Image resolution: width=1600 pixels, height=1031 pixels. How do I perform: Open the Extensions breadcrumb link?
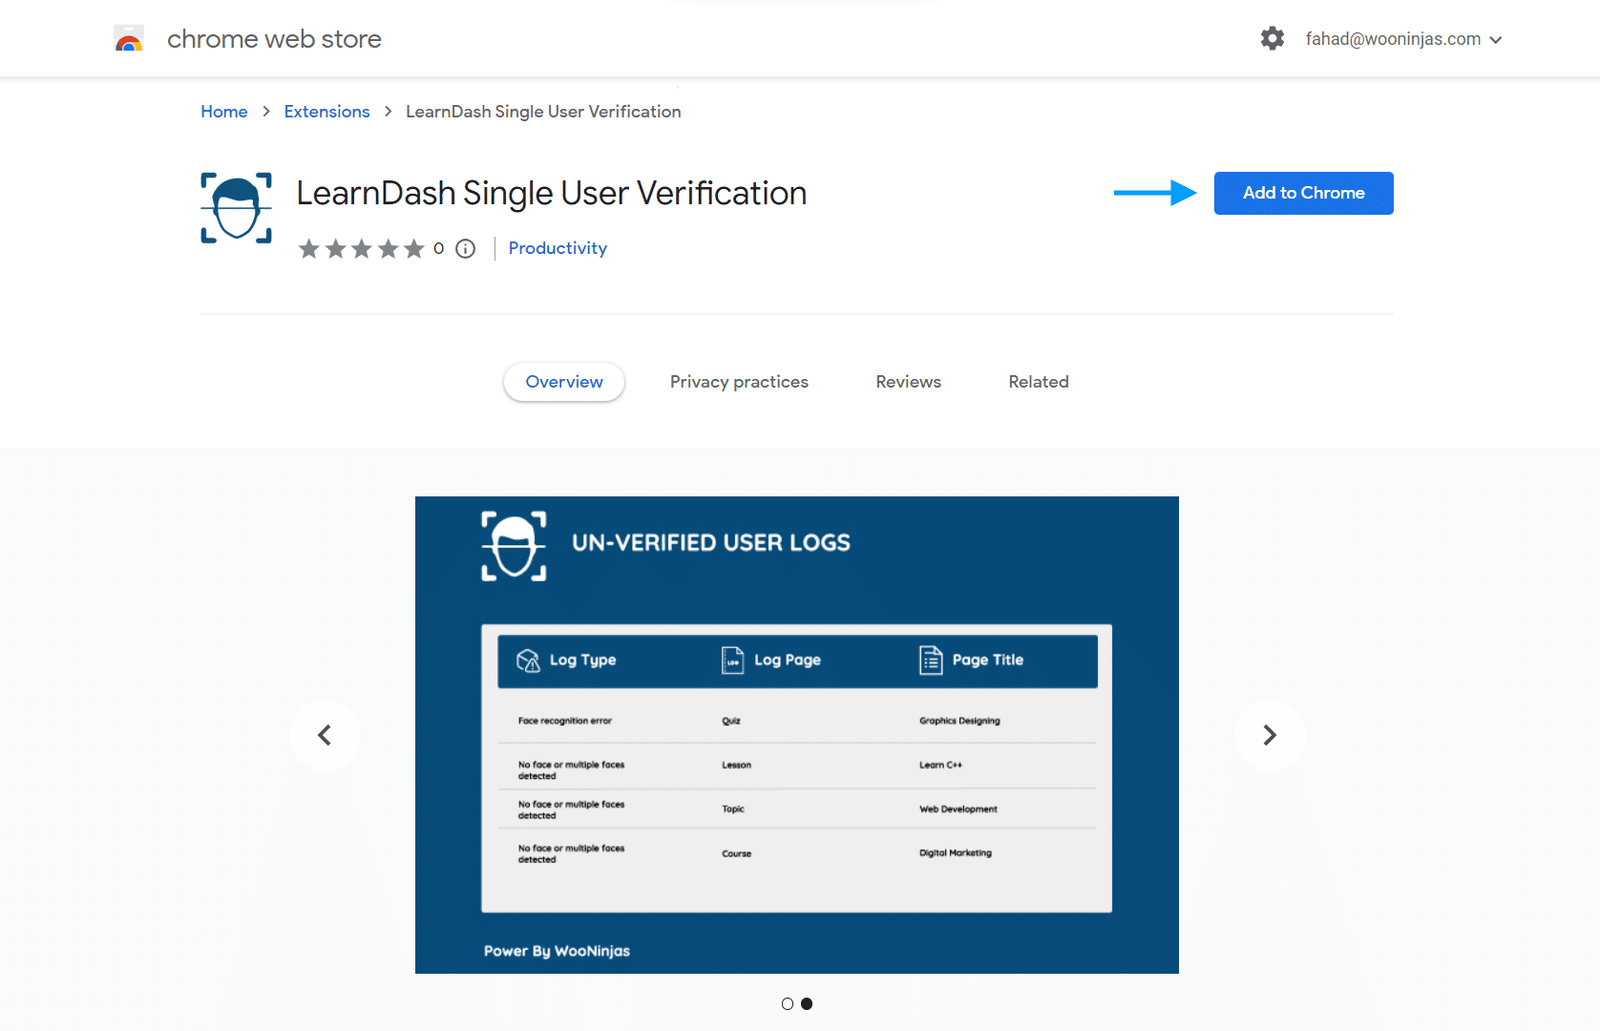click(327, 112)
